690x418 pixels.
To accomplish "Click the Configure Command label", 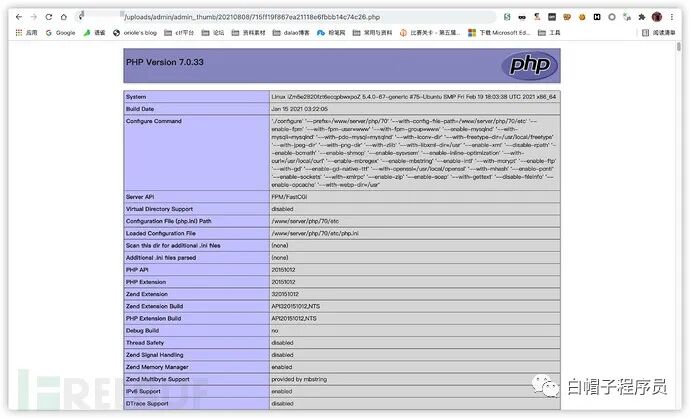I will pyautogui.click(x=154, y=121).
